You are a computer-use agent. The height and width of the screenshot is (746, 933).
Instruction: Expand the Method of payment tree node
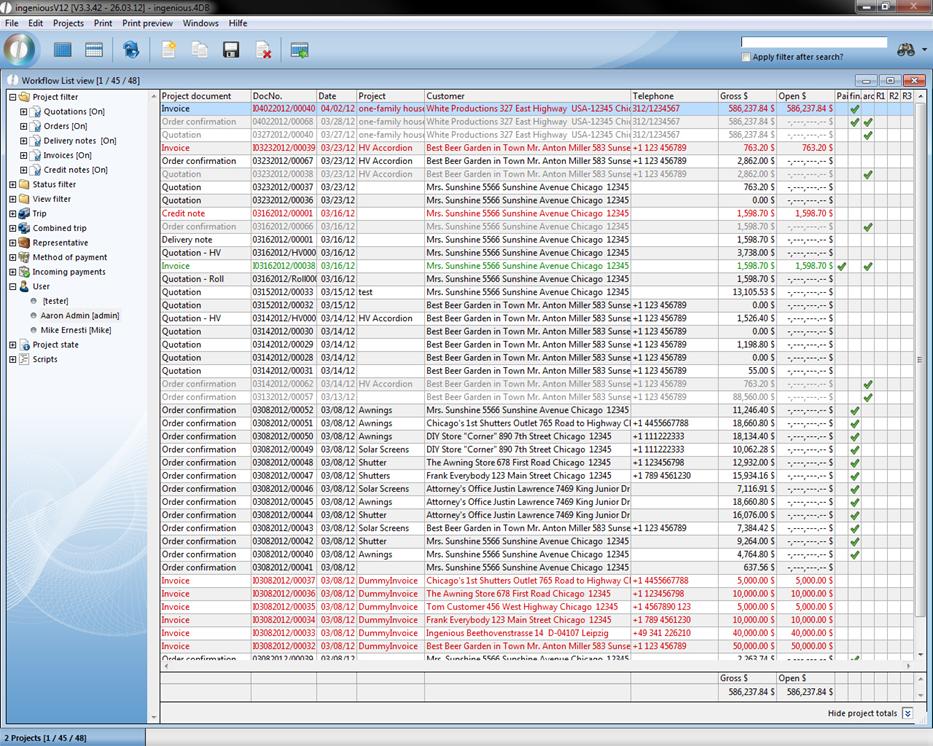[13, 257]
